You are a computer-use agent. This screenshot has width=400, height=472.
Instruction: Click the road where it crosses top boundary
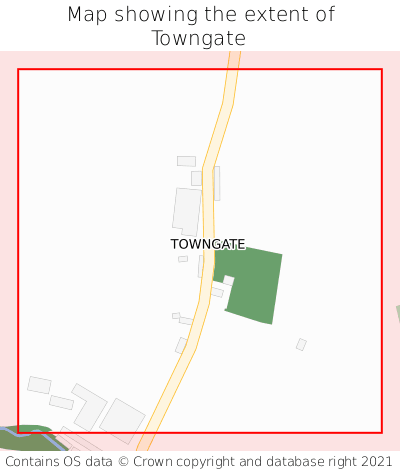[x=233, y=69]
